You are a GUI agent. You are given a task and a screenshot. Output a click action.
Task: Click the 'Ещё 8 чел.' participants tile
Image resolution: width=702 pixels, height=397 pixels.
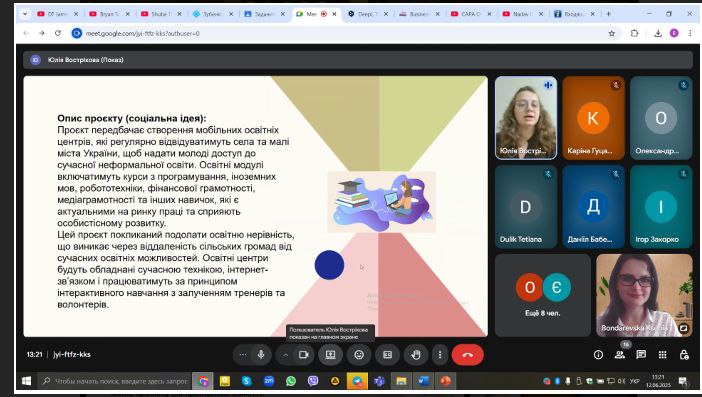[543, 295]
